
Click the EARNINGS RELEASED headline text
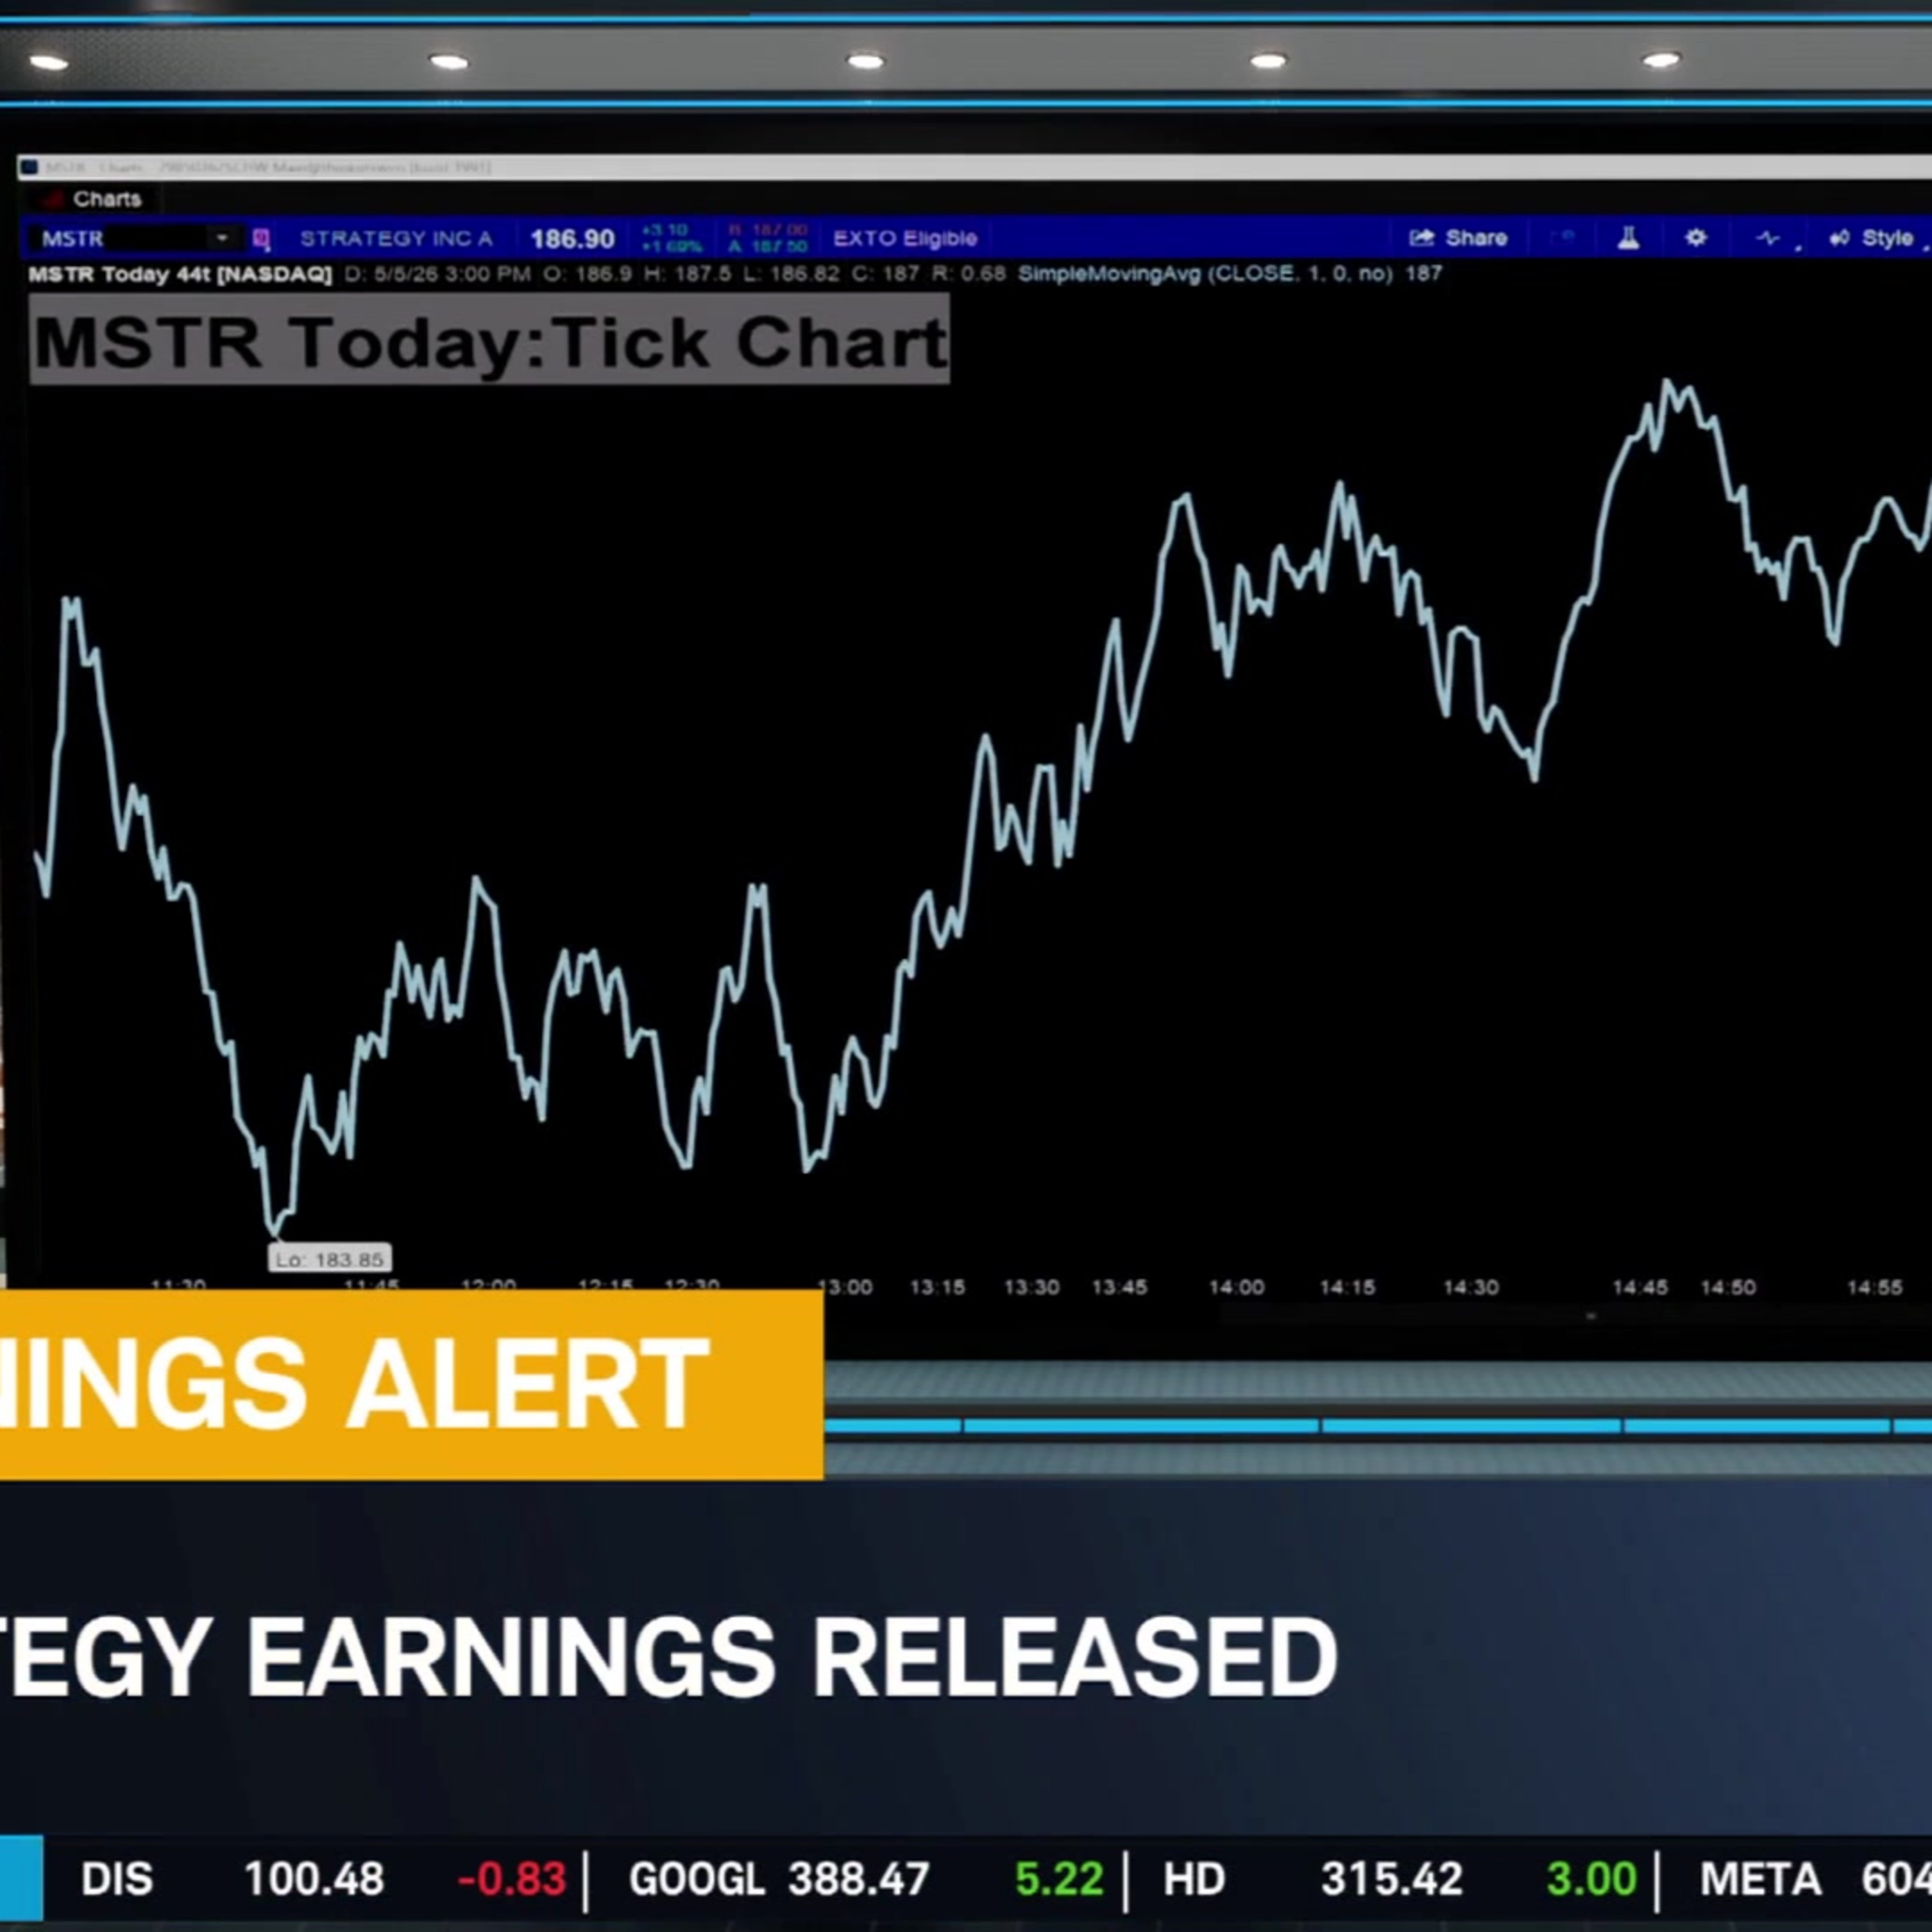pyautogui.click(x=791, y=1657)
